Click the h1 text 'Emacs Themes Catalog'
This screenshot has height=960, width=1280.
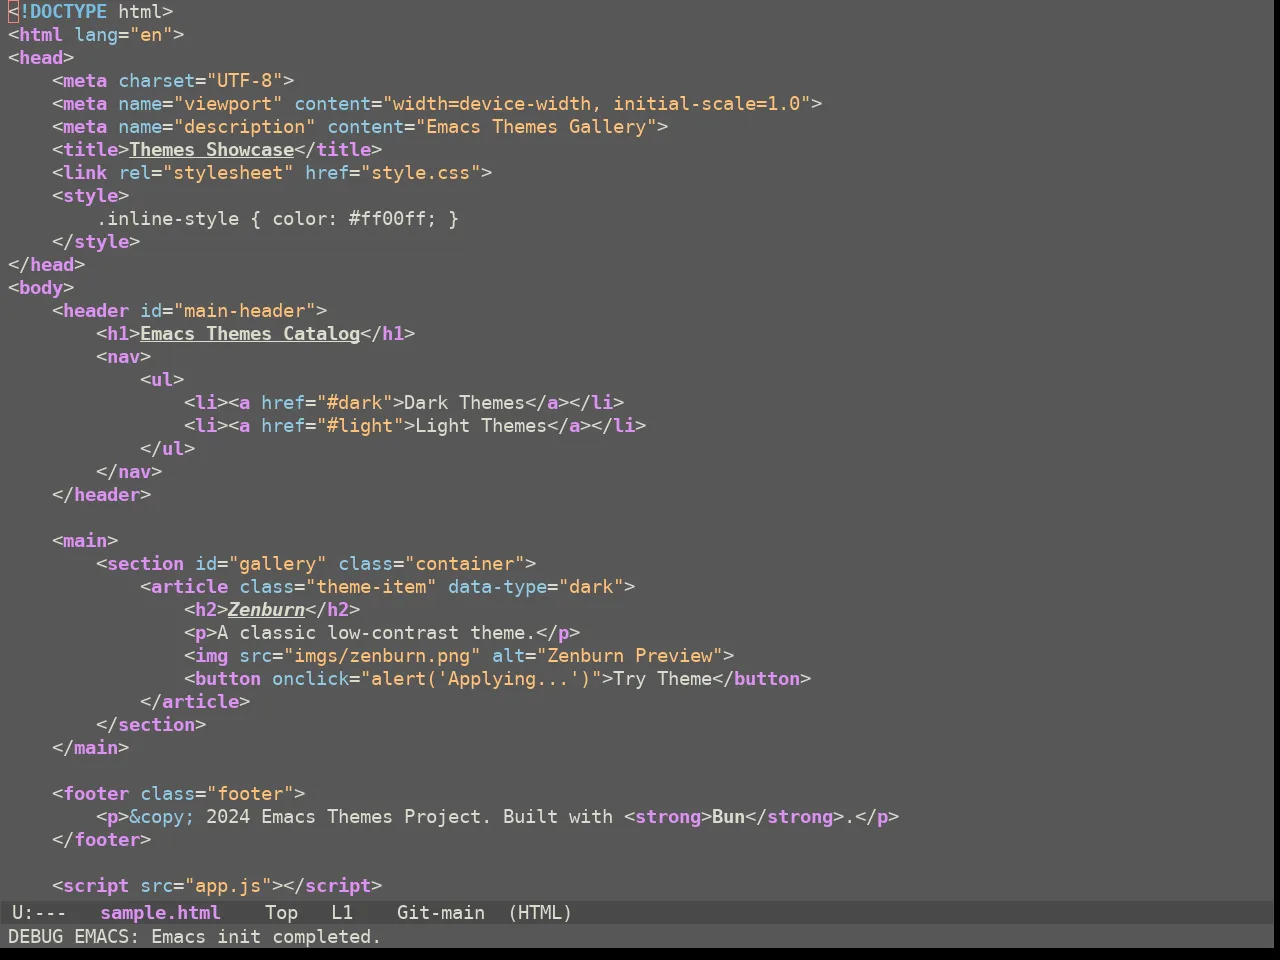[250, 334]
